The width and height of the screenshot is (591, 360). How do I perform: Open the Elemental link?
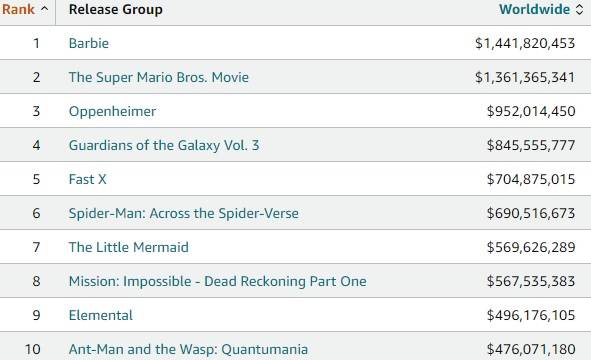pos(101,316)
